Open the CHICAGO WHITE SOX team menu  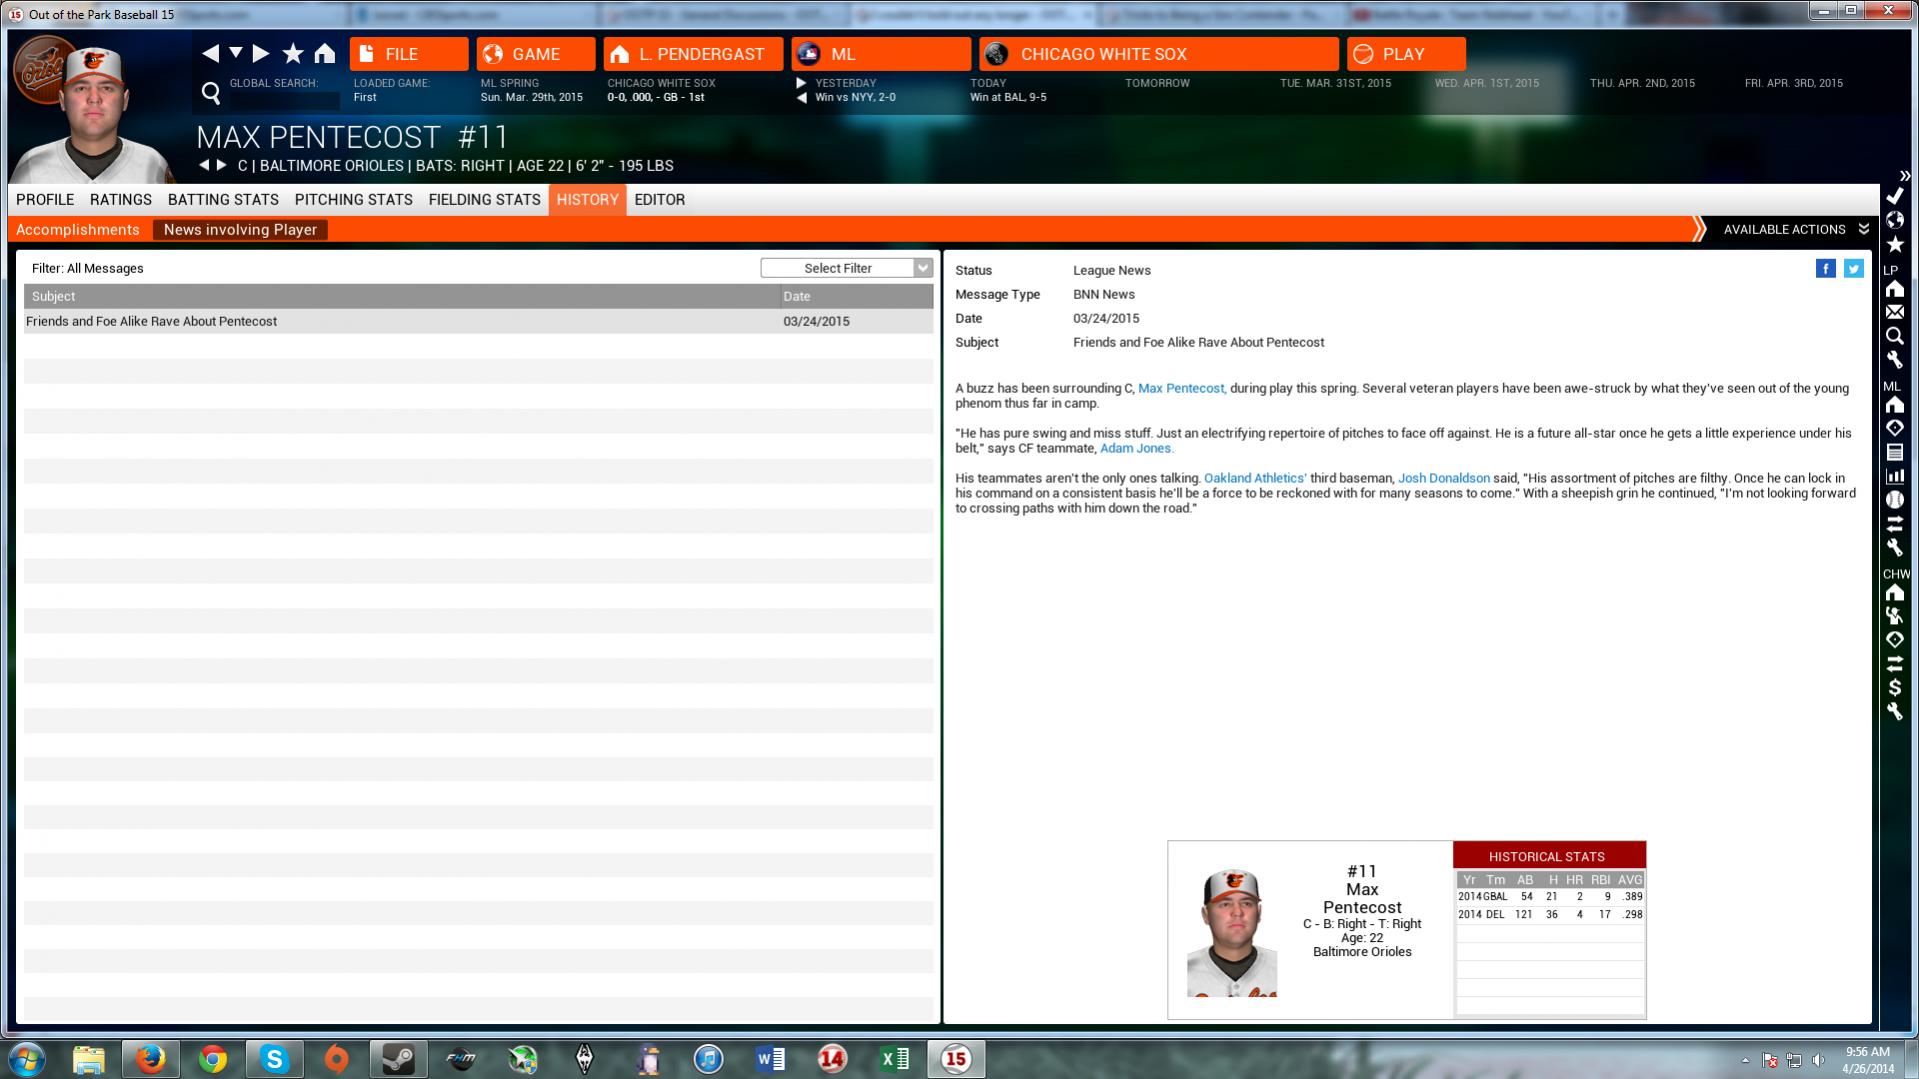(x=1159, y=54)
